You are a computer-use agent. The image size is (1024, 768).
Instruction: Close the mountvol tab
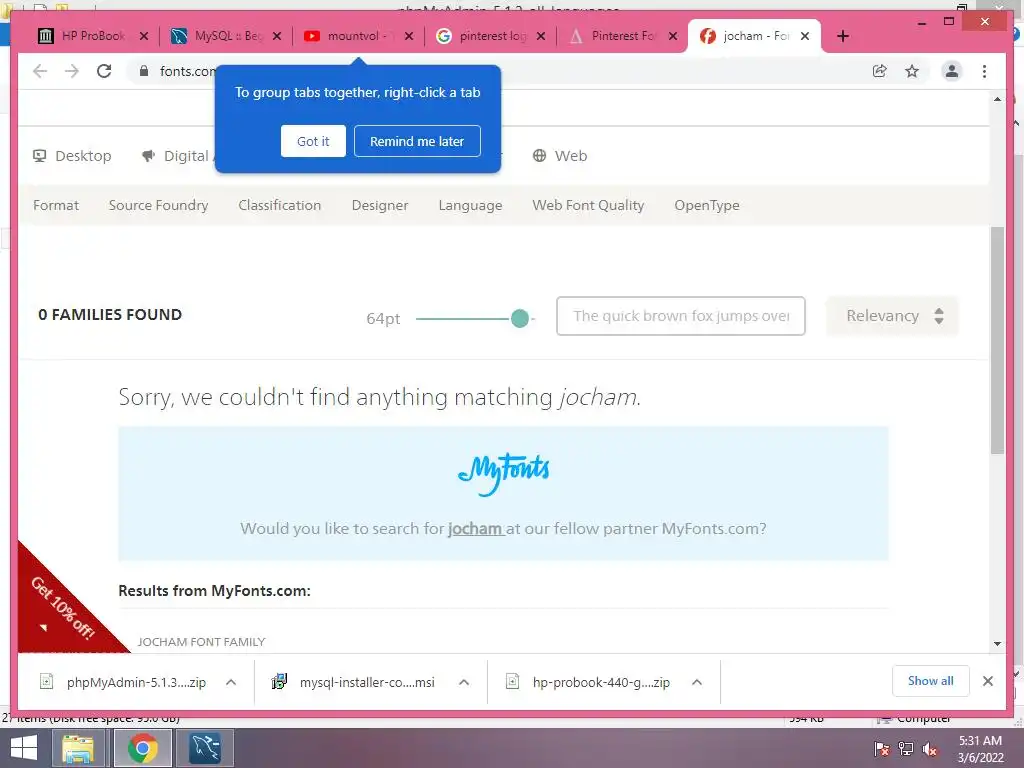coord(409,36)
